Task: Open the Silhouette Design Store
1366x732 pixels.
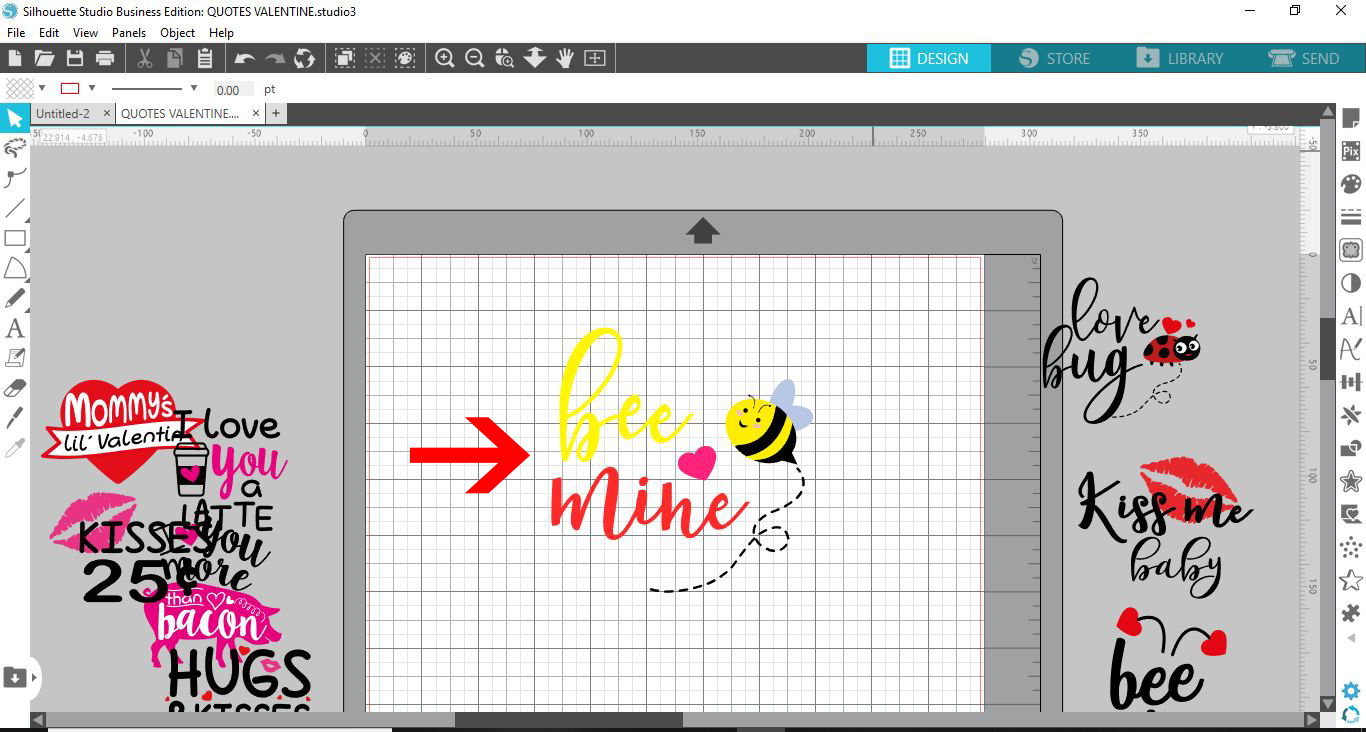Action: [x=1054, y=58]
